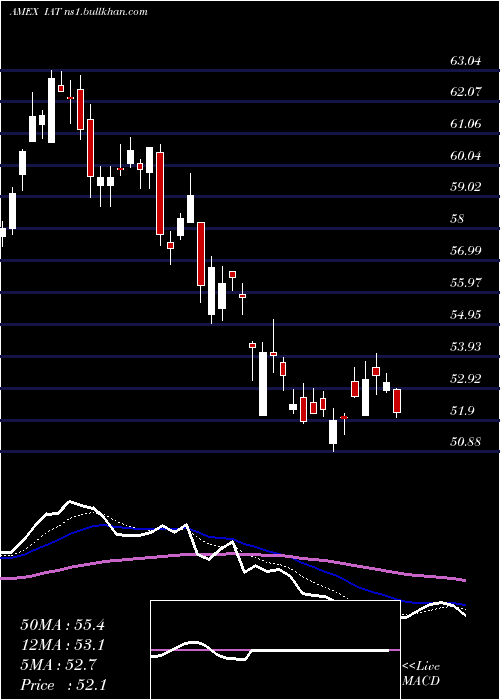500x700 pixels.
Task: Click the 62.07 price axis label
Action: click(466, 92)
